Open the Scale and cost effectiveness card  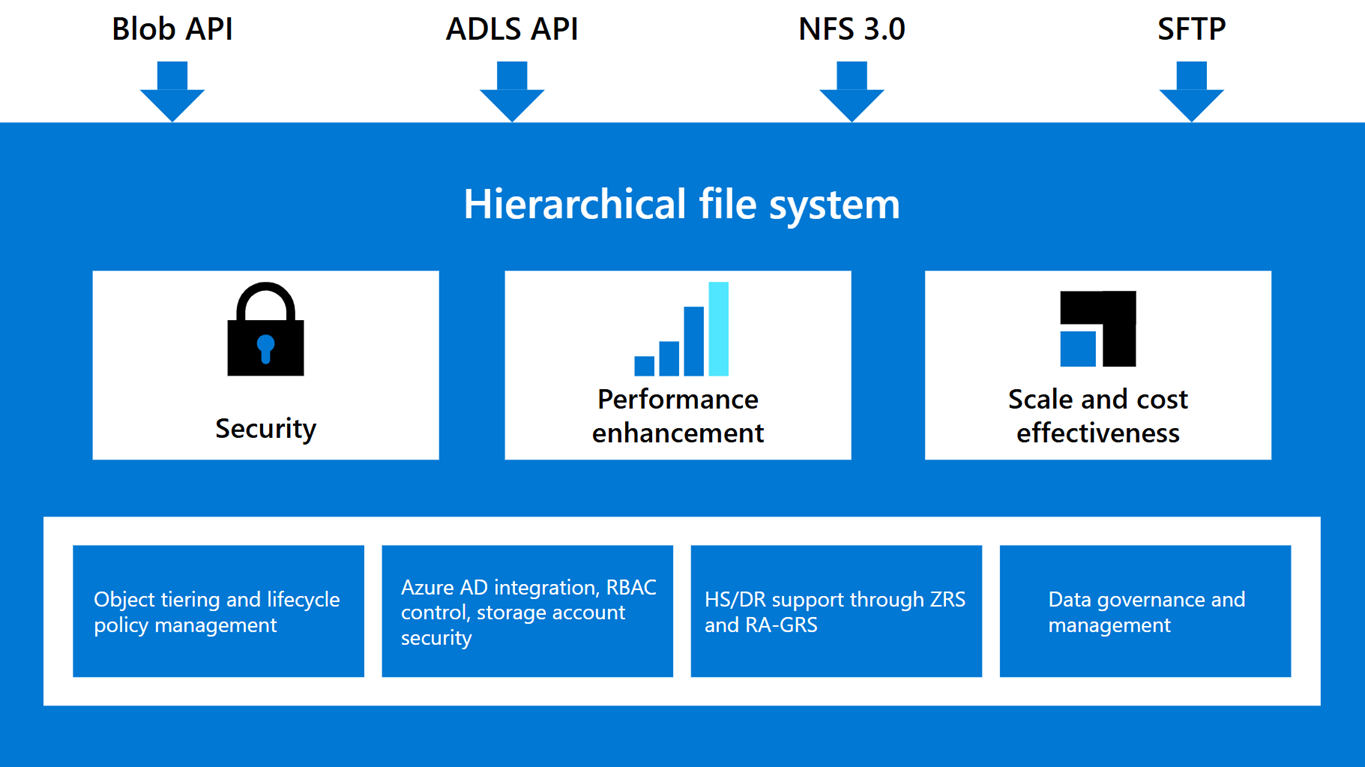[x=1097, y=364]
